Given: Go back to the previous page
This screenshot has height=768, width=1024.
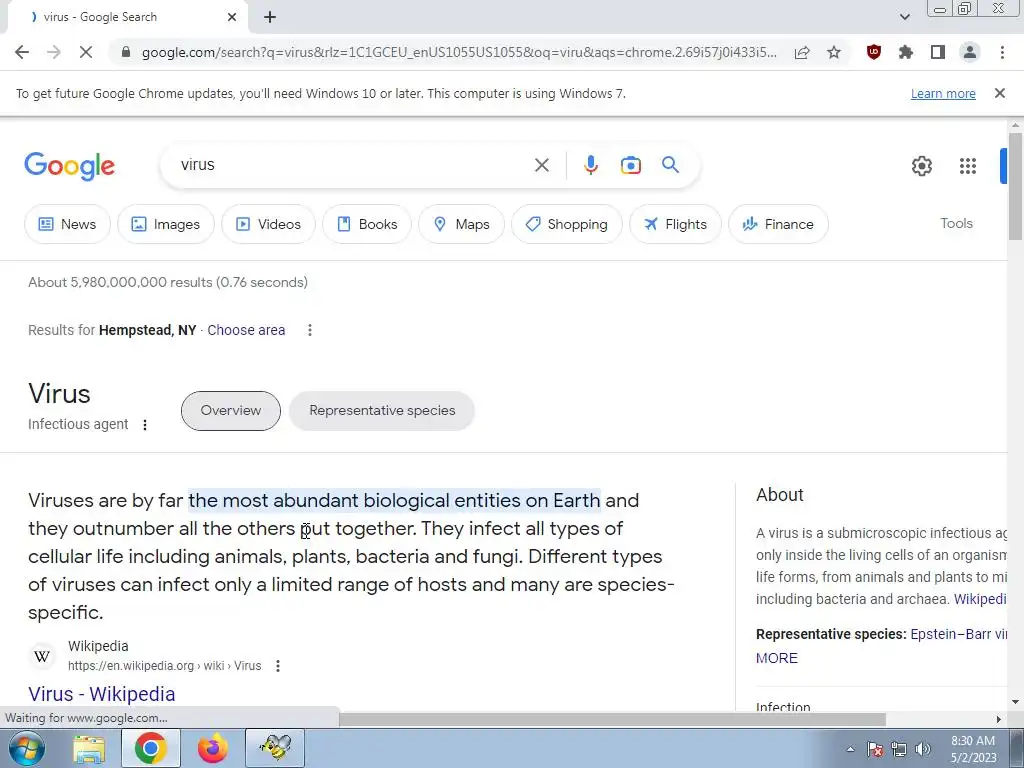Looking at the screenshot, I should 22,52.
